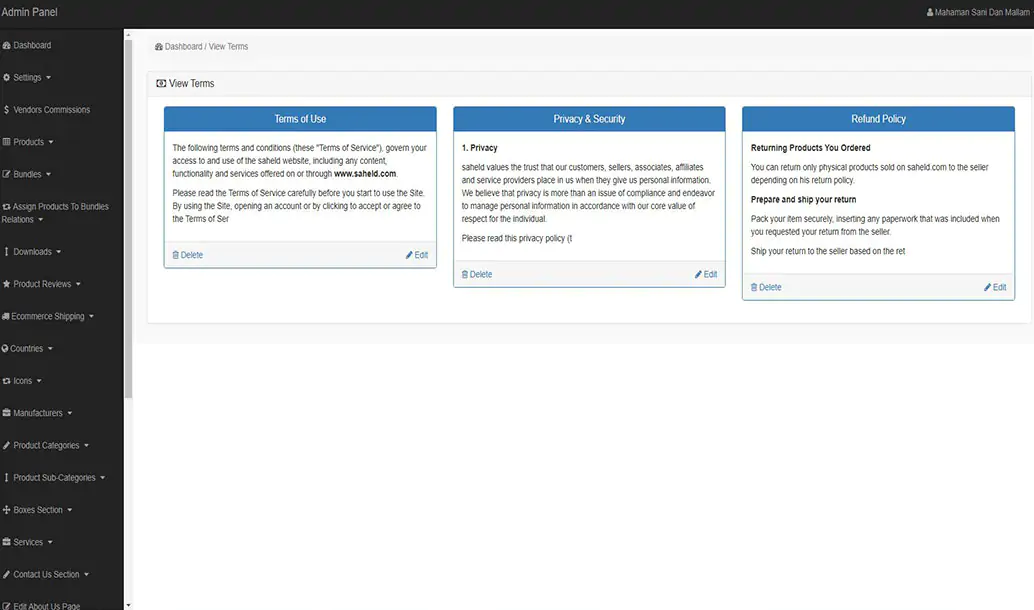Expand the Ecommerce Shipping submenu
The width and height of the screenshot is (1034, 610).
point(91,317)
